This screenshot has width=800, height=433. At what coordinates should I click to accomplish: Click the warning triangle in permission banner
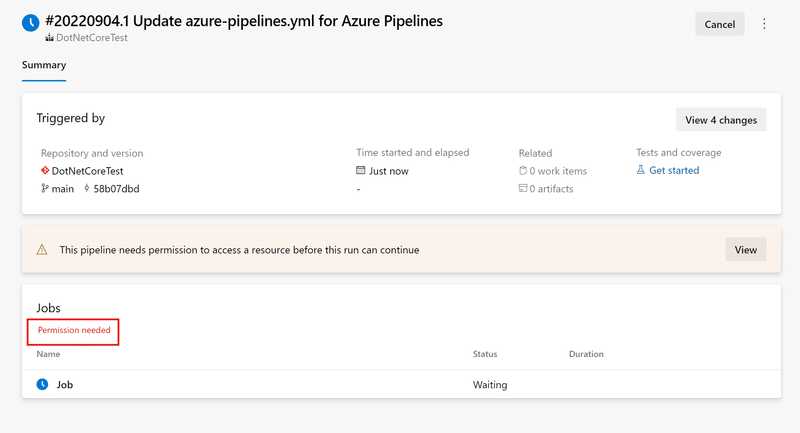[42, 250]
